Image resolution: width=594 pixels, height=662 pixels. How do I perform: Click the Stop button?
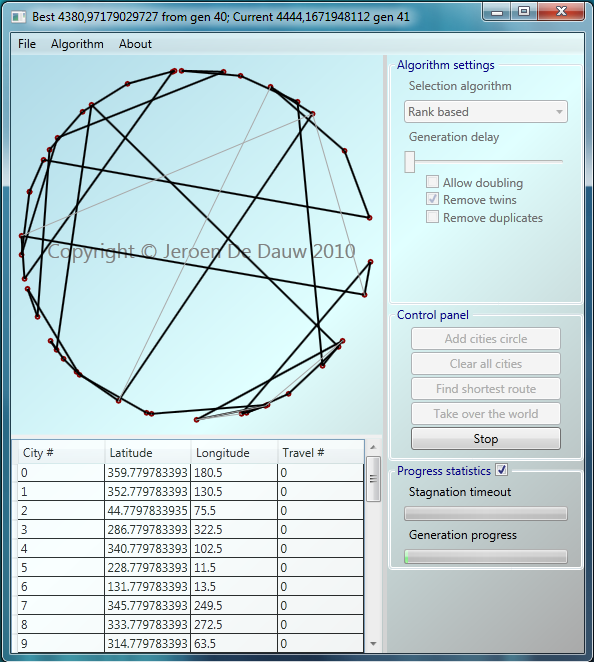486,439
